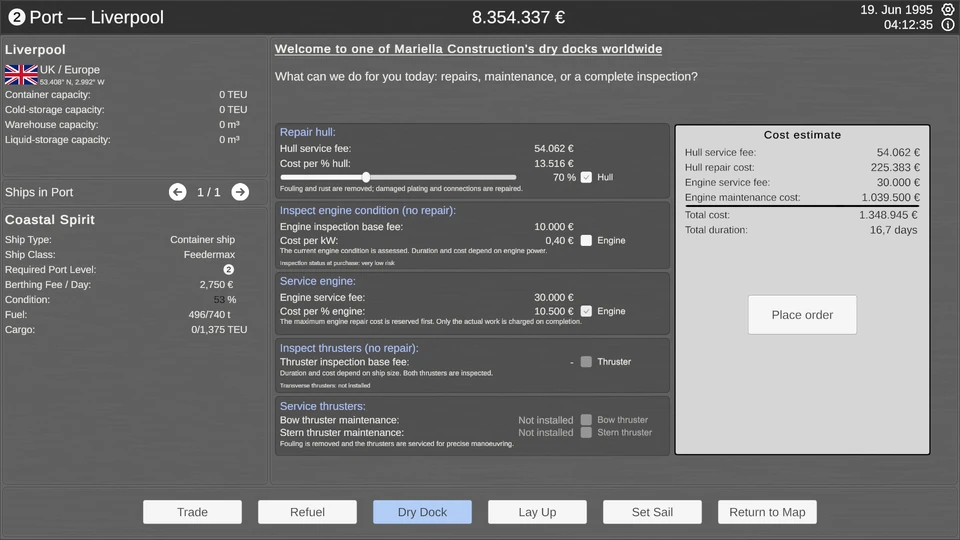Click the port level 2 badge in header

click(17, 17)
